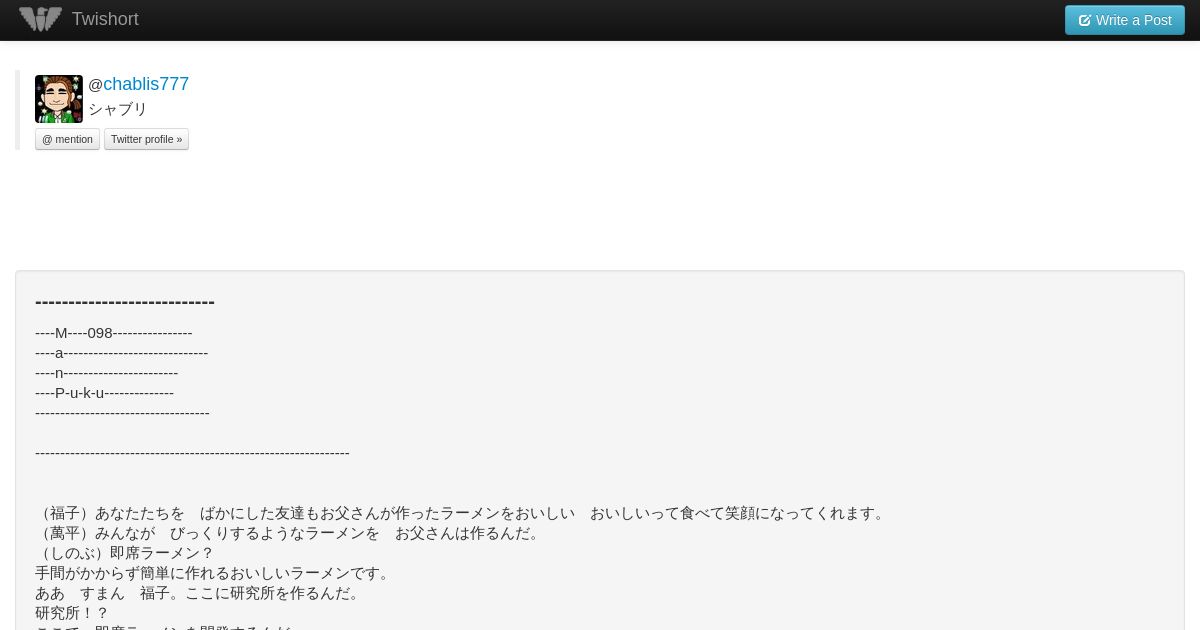Click the line starting 手間がかからず
The width and height of the screenshot is (1200, 630).
click(x=215, y=573)
